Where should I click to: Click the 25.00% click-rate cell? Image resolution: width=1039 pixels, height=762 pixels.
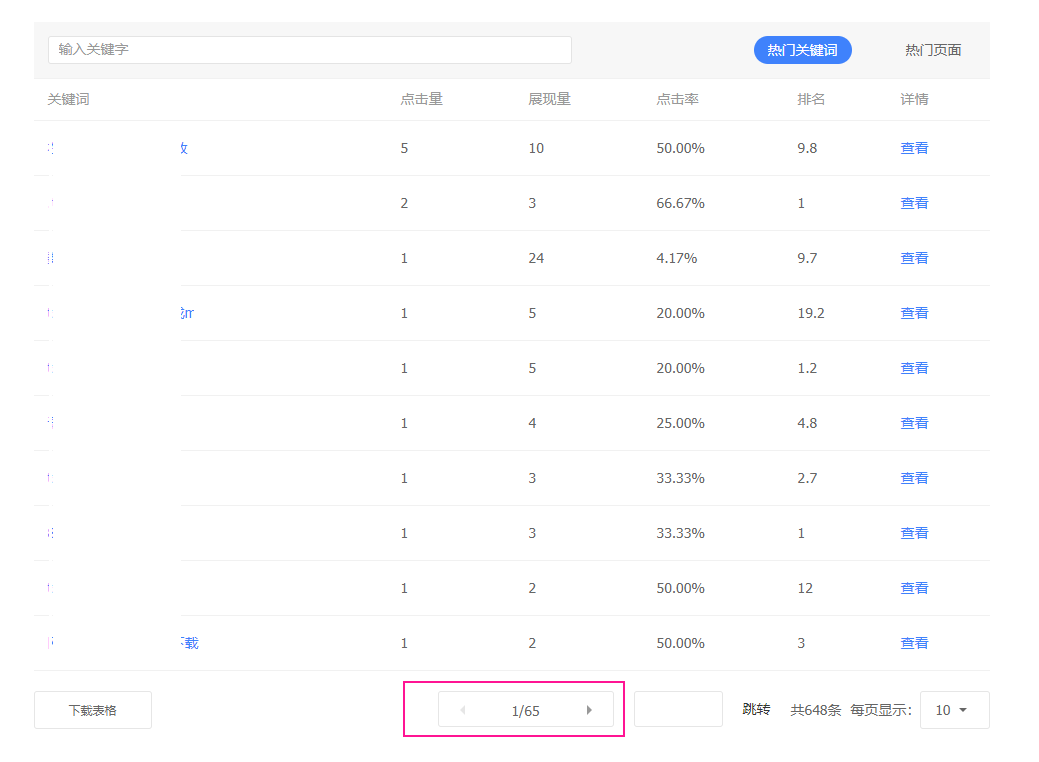[x=681, y=423]
